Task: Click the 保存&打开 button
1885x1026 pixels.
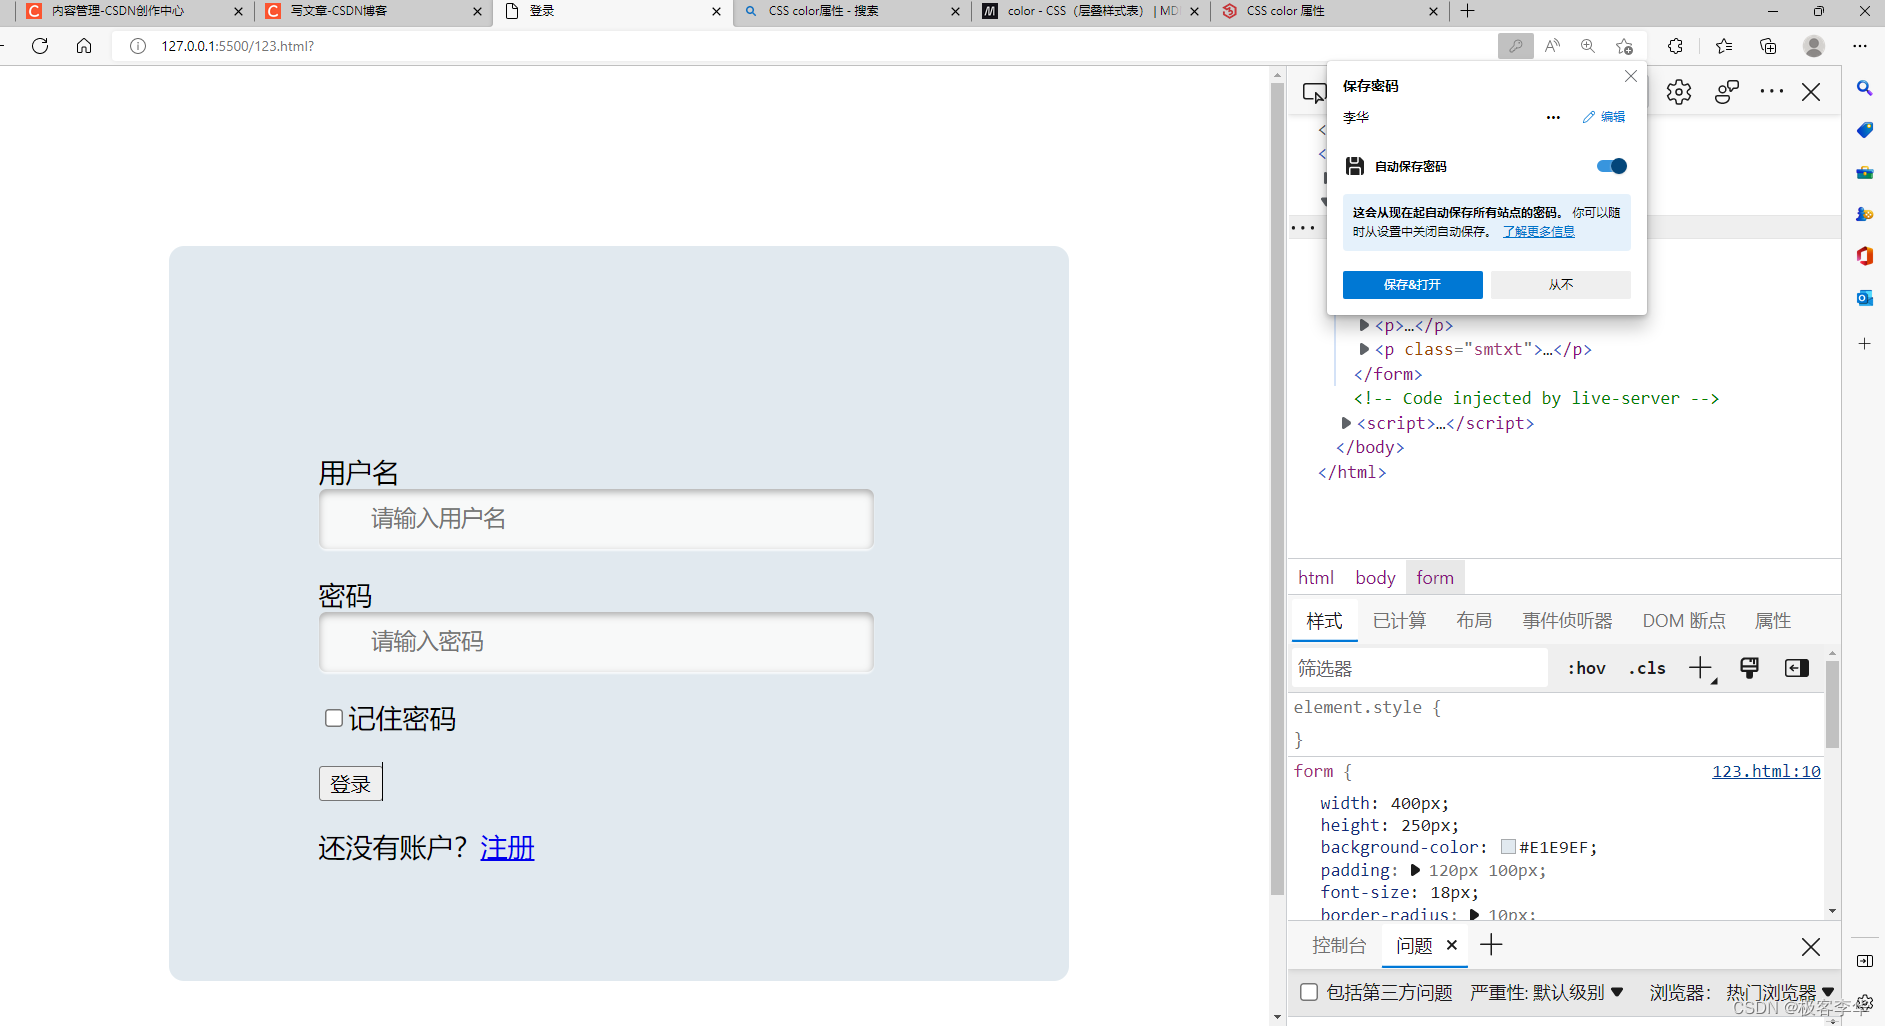Action: click(1412, 285)
